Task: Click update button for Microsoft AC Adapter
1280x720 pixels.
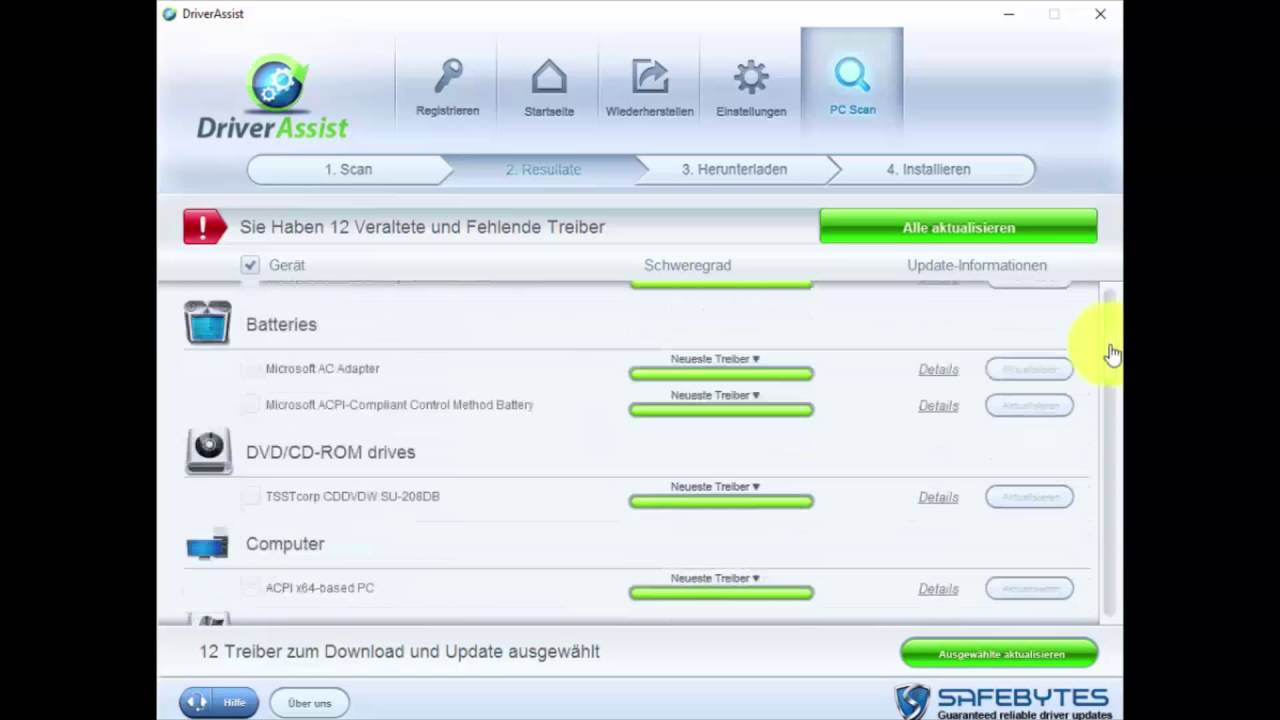Action: (1029, 369)
